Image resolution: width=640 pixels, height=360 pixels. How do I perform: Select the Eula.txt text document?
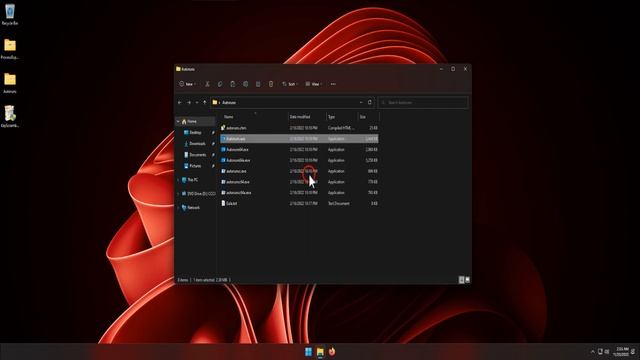(299, 203)
